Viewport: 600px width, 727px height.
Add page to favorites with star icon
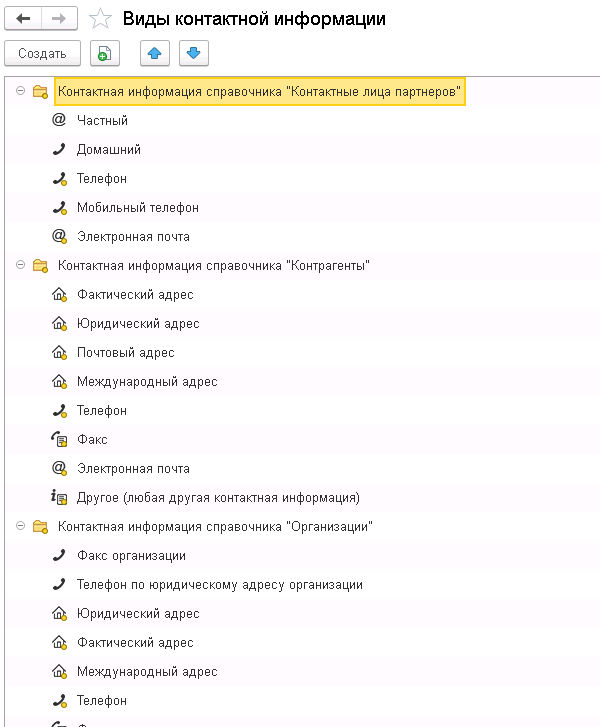coord(99,19)
